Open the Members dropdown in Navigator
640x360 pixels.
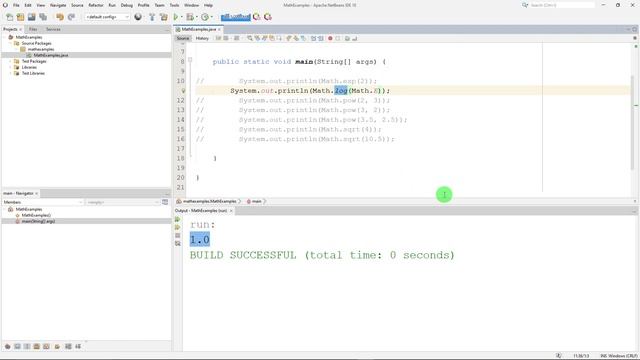(x=42, y=202)
